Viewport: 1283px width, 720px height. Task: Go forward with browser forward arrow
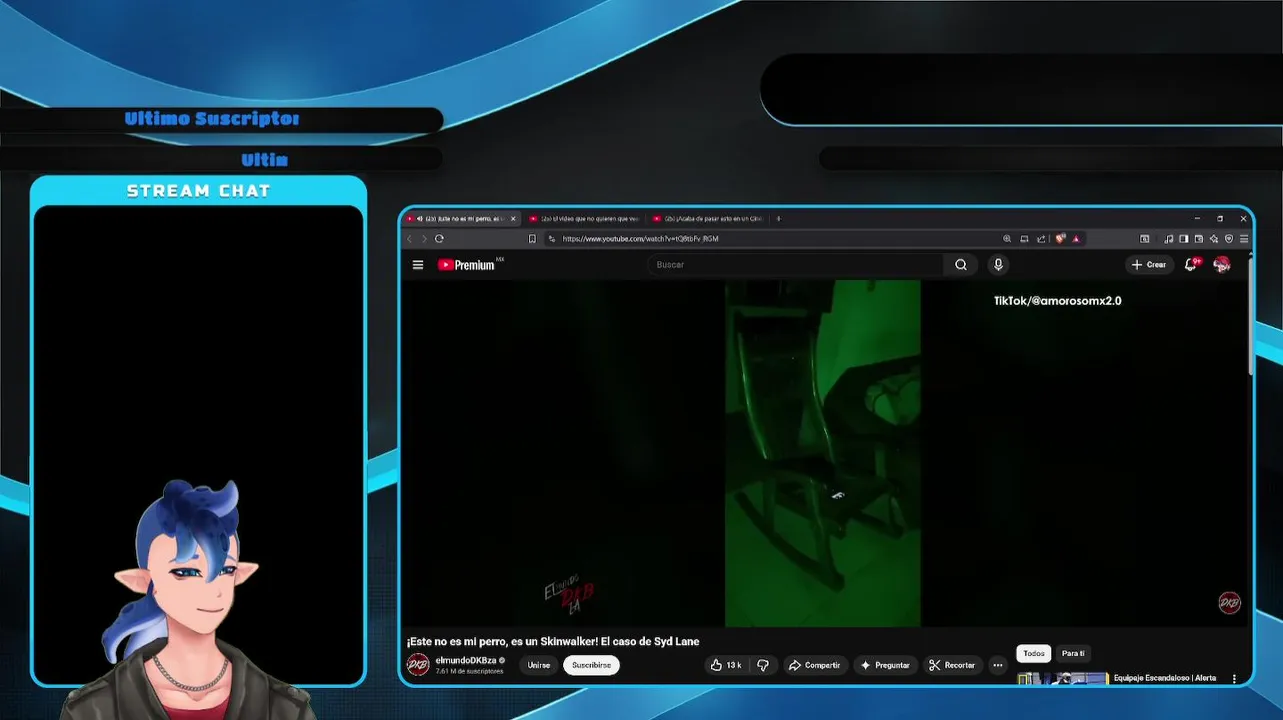point(424,239)
